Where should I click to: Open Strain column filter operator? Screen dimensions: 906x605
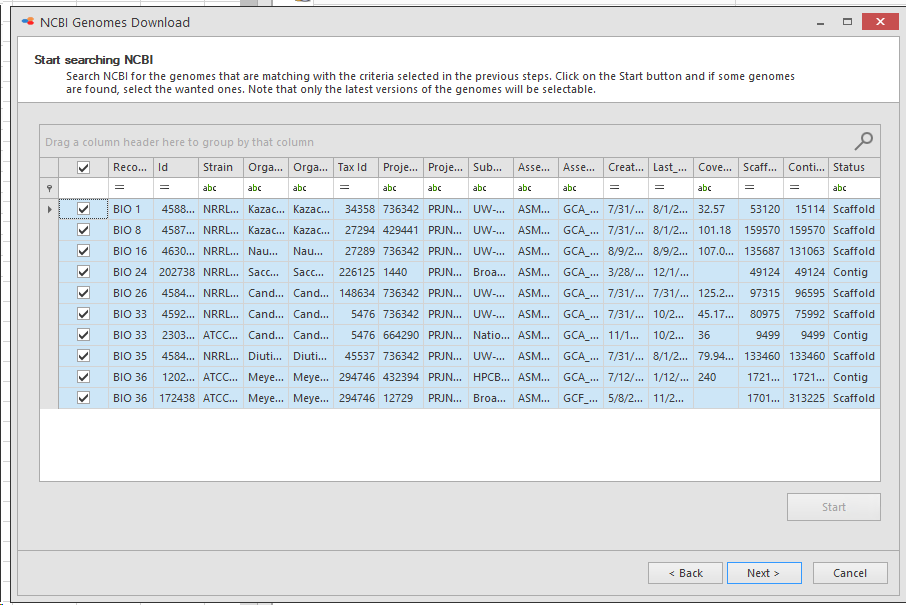pos(210,188)
